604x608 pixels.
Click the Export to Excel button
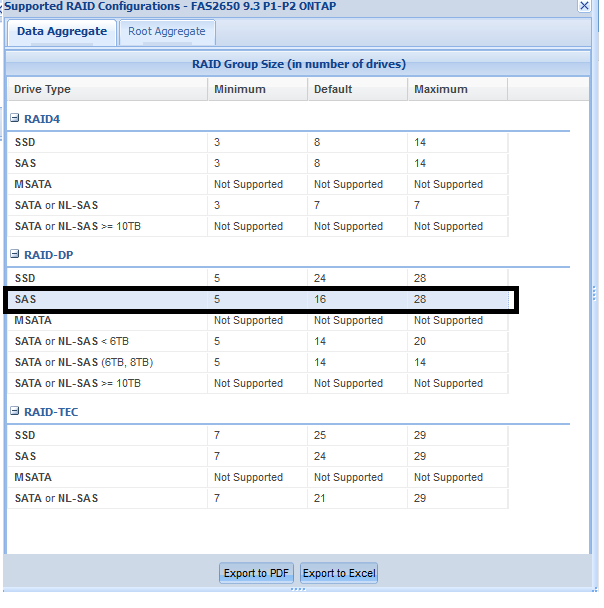(339, 573)
